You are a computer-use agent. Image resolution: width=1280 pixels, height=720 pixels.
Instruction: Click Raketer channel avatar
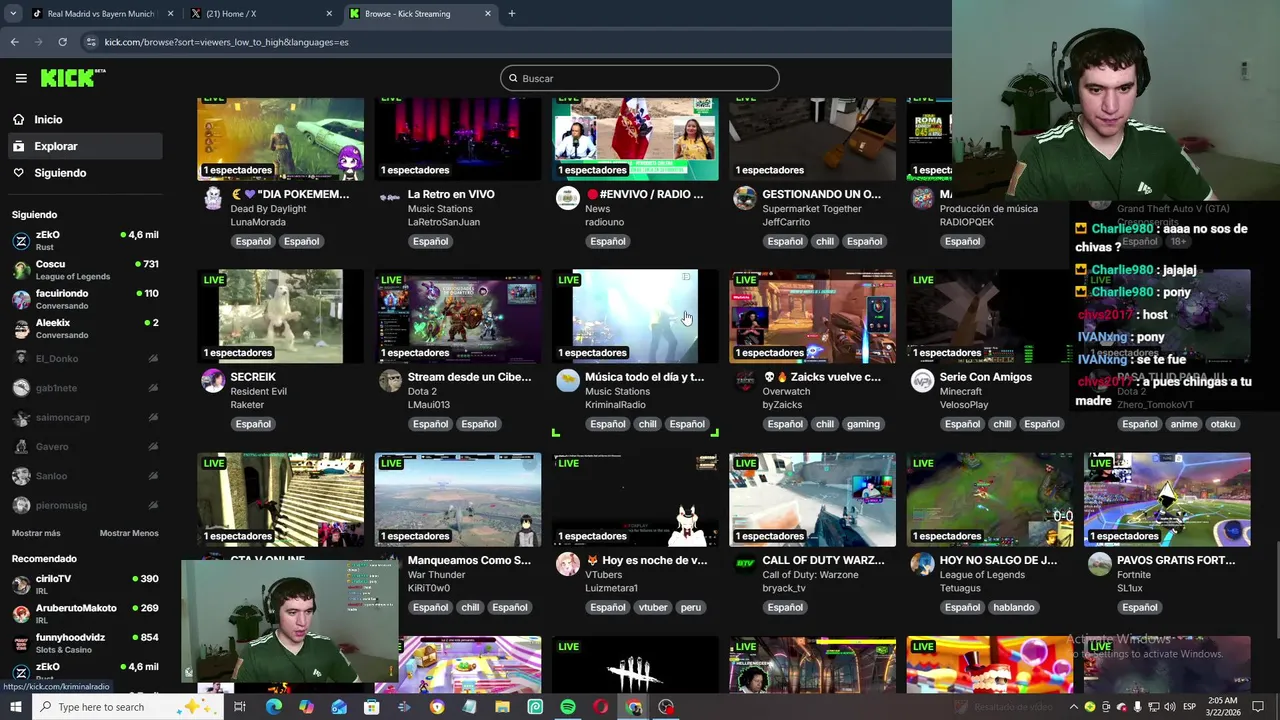pyautogui.click(x=213, y=381)
